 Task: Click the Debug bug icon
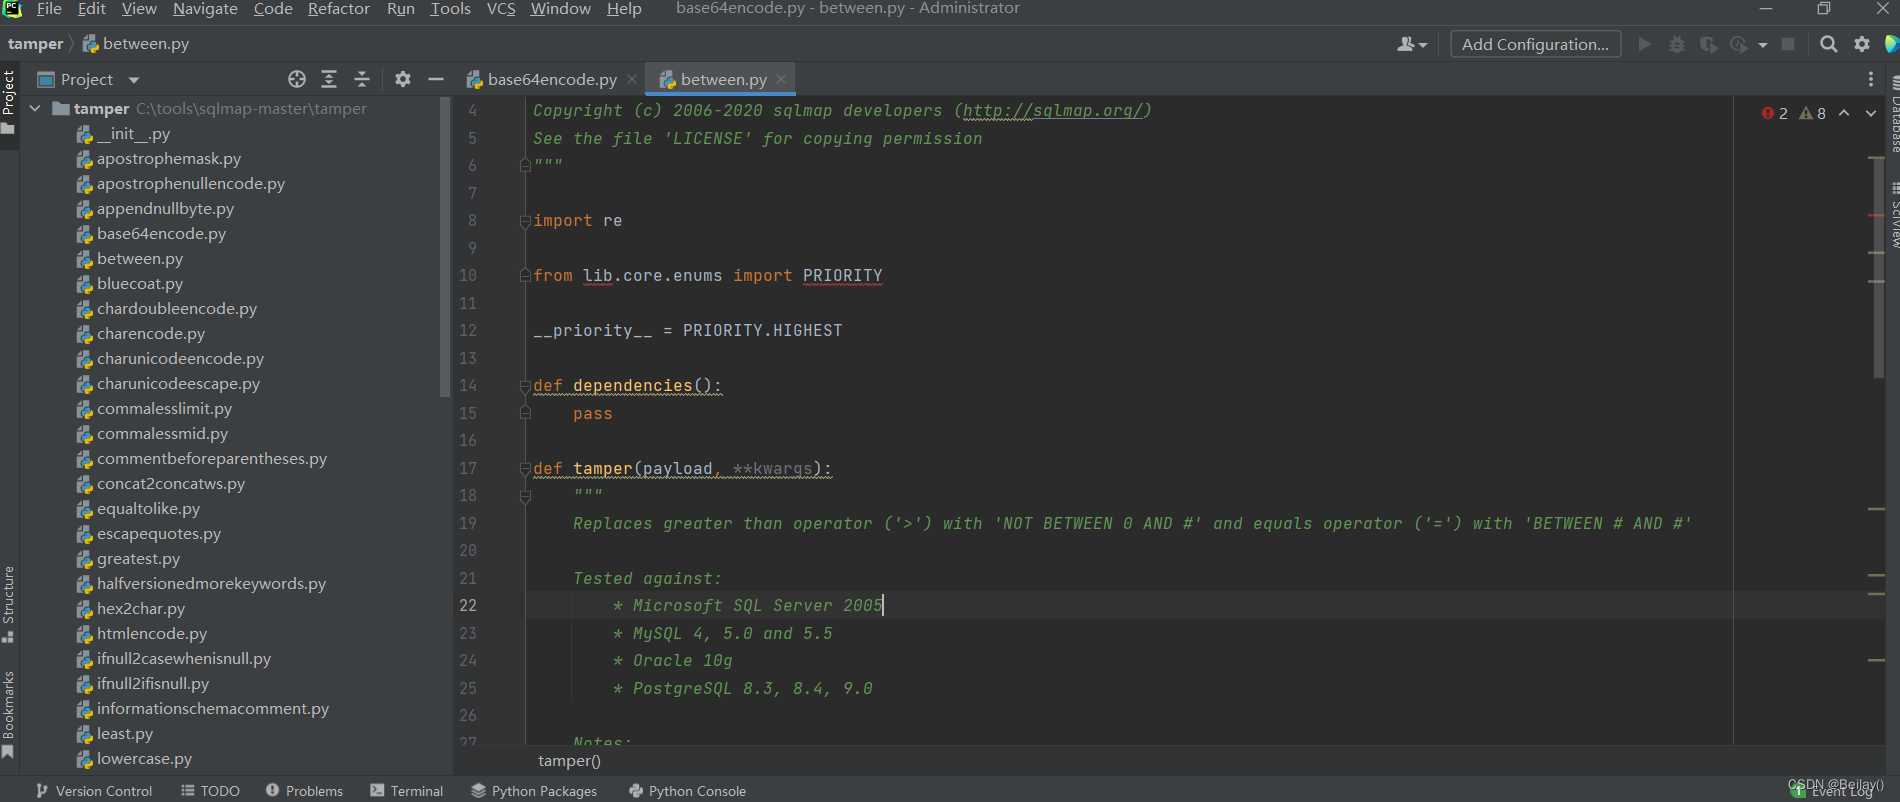(1677, 44)
